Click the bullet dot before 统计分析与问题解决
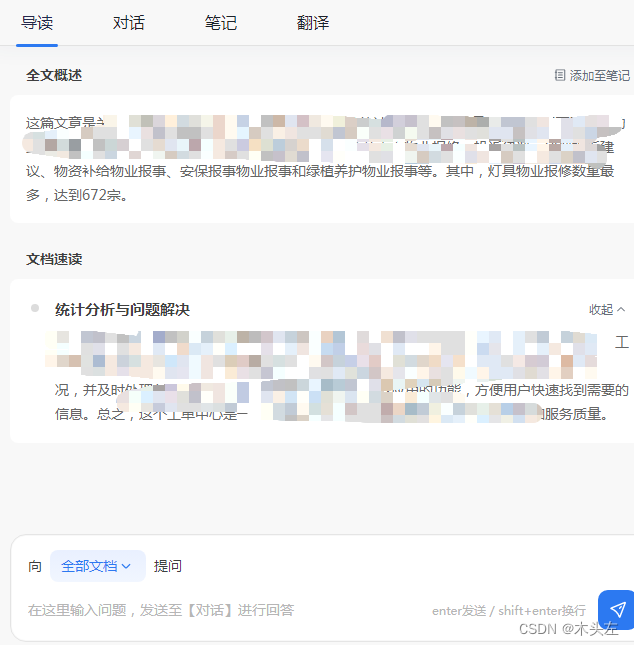634x645 pixels. click(x=35, y=308)
